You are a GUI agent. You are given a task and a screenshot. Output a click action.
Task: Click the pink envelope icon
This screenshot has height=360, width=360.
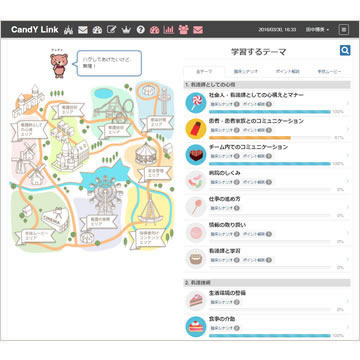coord(198,30)
